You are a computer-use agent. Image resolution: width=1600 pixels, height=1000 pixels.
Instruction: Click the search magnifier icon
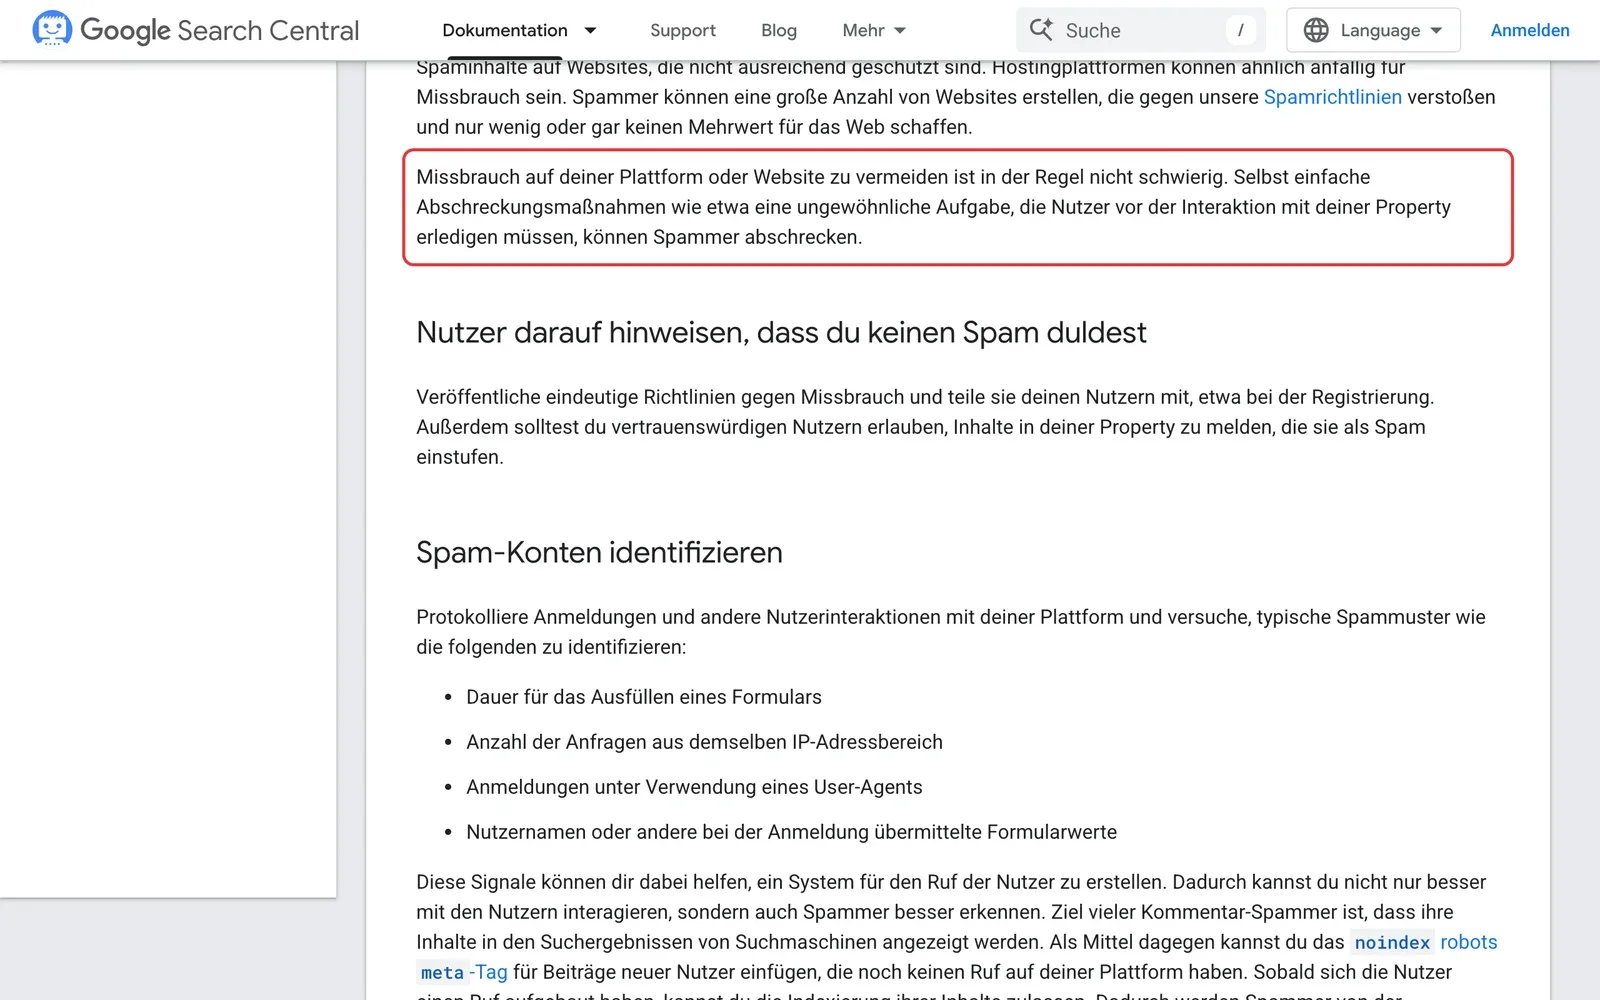[1041, 30]
